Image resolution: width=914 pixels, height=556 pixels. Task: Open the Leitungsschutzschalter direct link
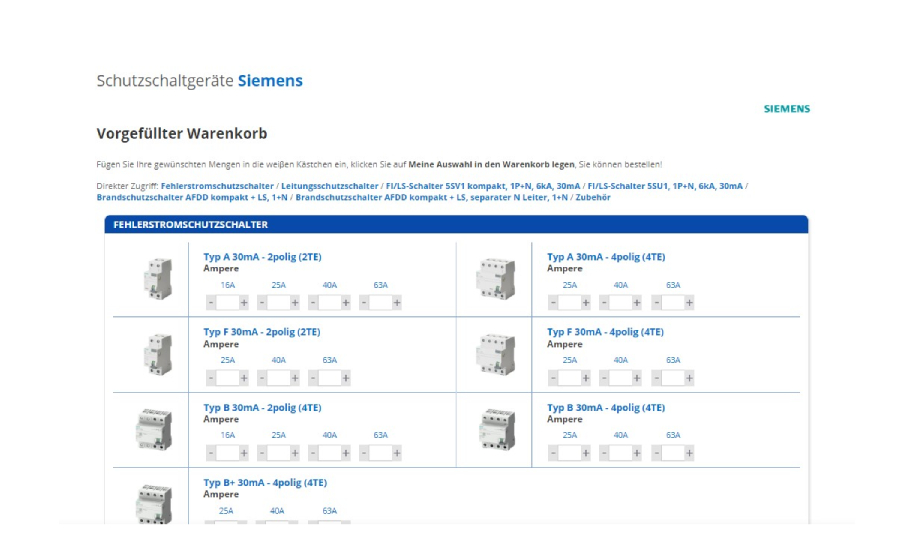[x=329, y=186]
